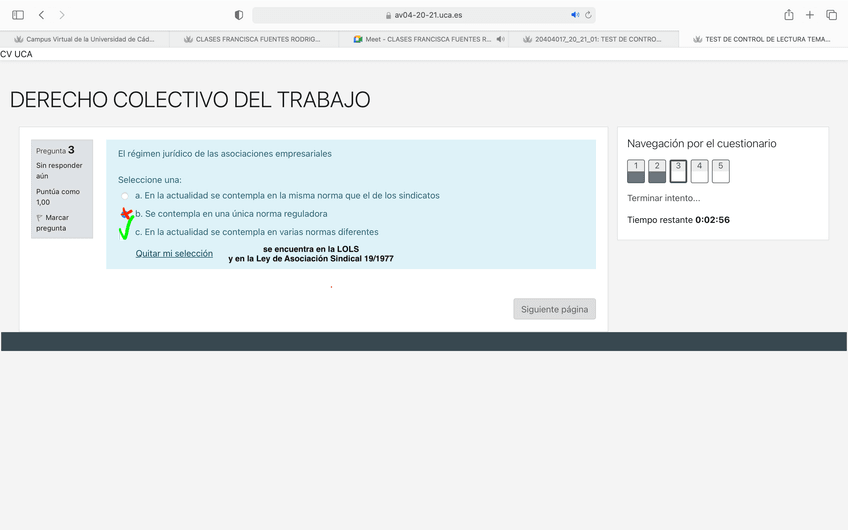Click Navegación por el cuestionario heading
Viewport: 848px width, 530px height.
tap(701, 143)
